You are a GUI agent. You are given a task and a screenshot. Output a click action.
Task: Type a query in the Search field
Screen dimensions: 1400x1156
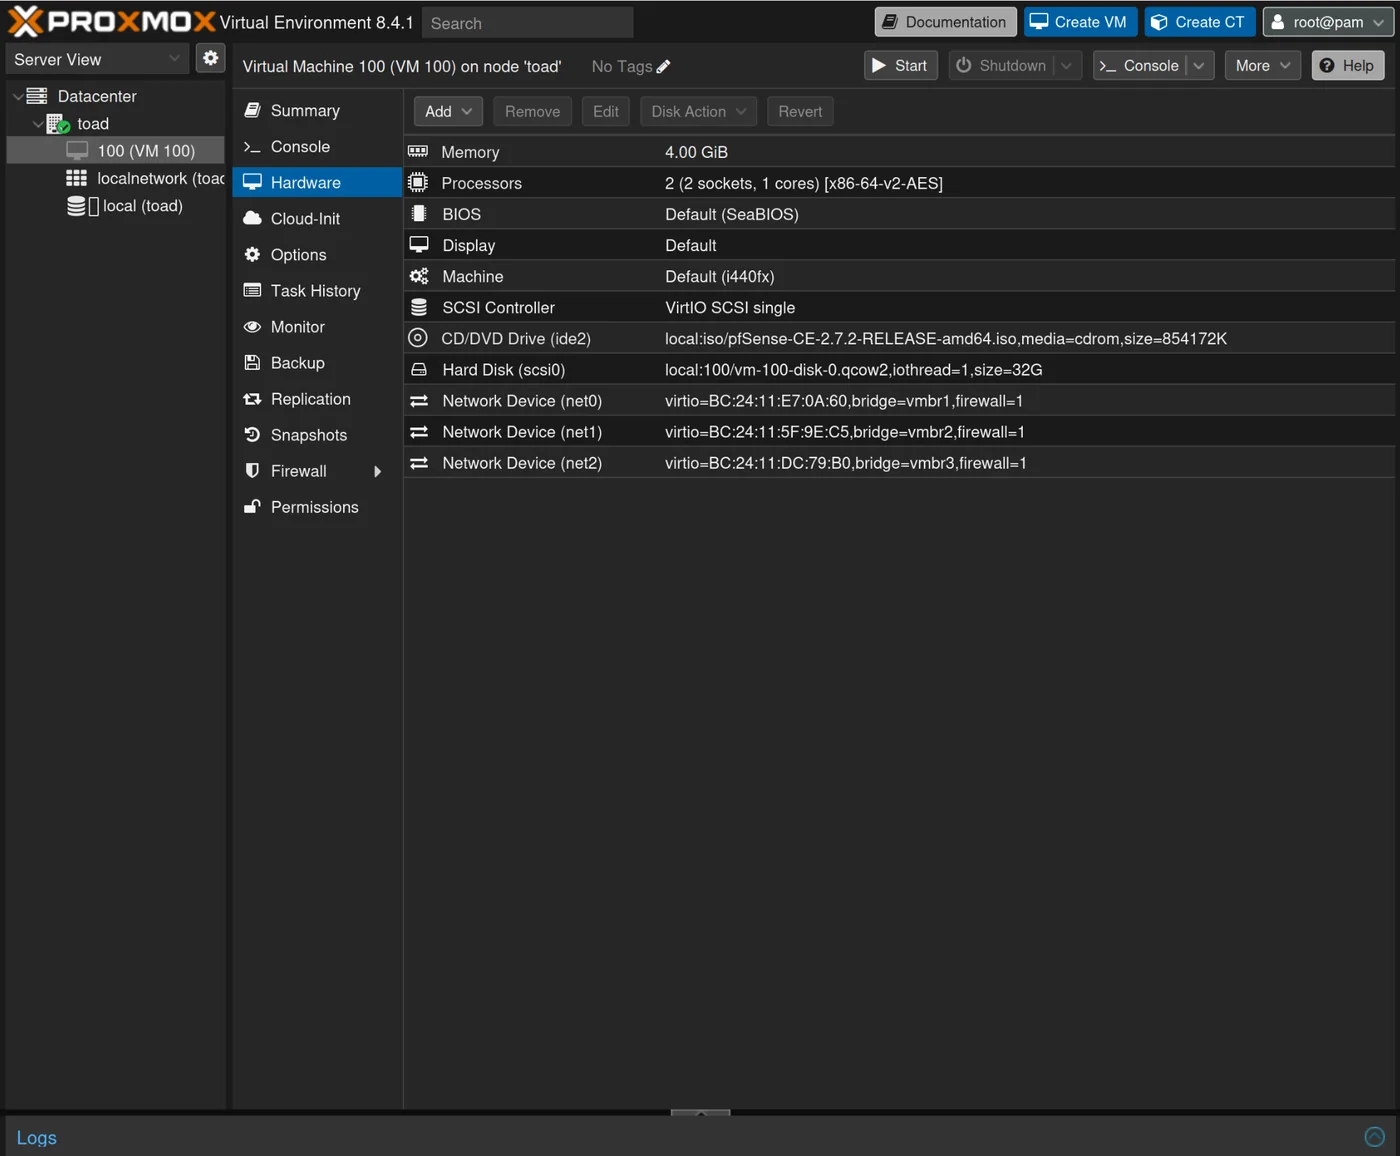click(x=527, y=22)
